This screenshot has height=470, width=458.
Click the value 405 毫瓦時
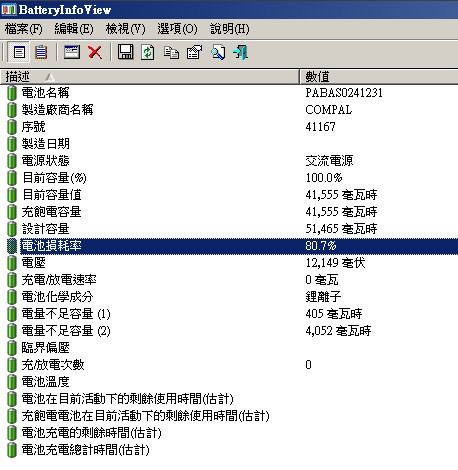click(x=334, y=314)
